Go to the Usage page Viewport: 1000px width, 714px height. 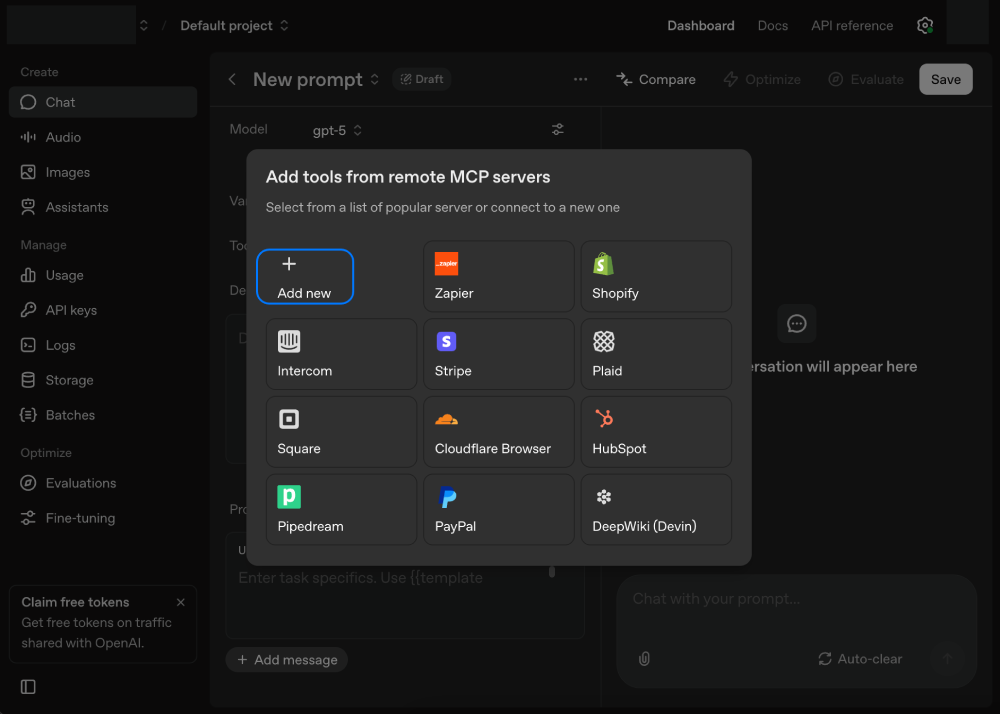coord(103,275)
